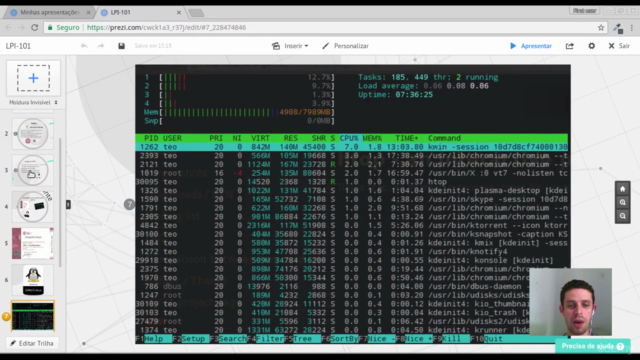Screen dimensions: 640x360
Task: Select path thumbnail number 5
Action: click(33, 243)
